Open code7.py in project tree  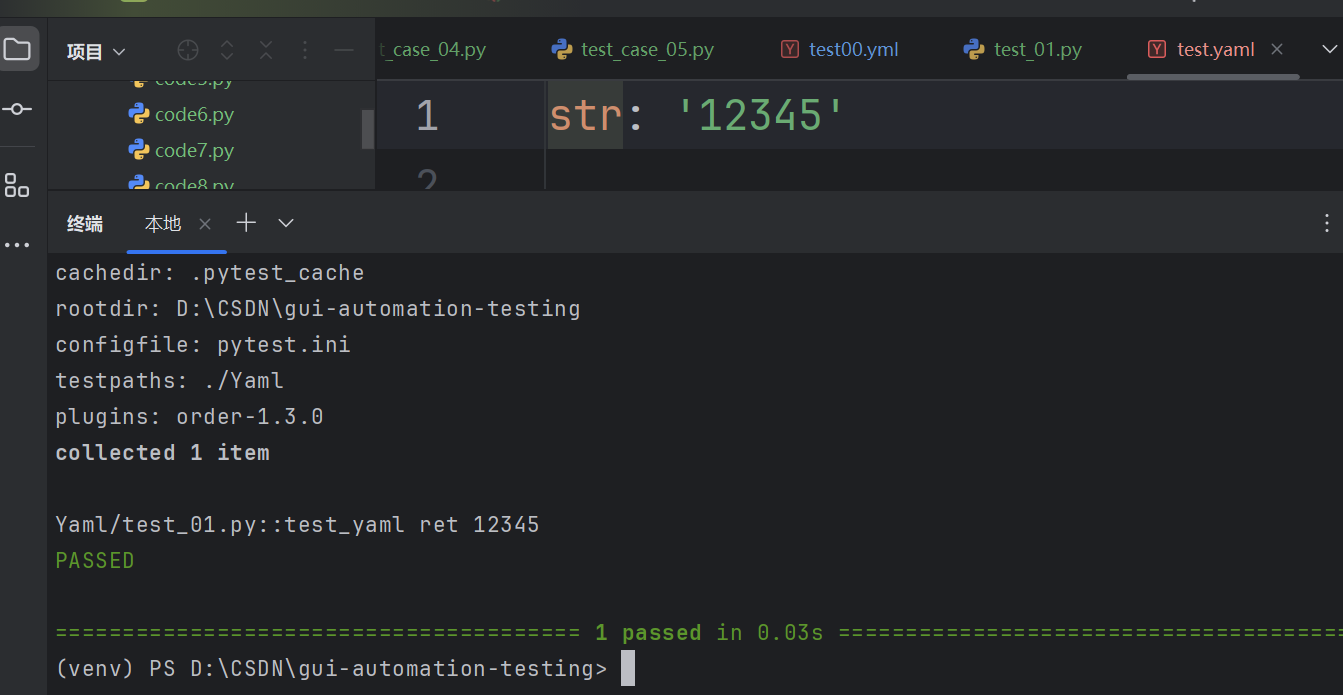[194, 150]
